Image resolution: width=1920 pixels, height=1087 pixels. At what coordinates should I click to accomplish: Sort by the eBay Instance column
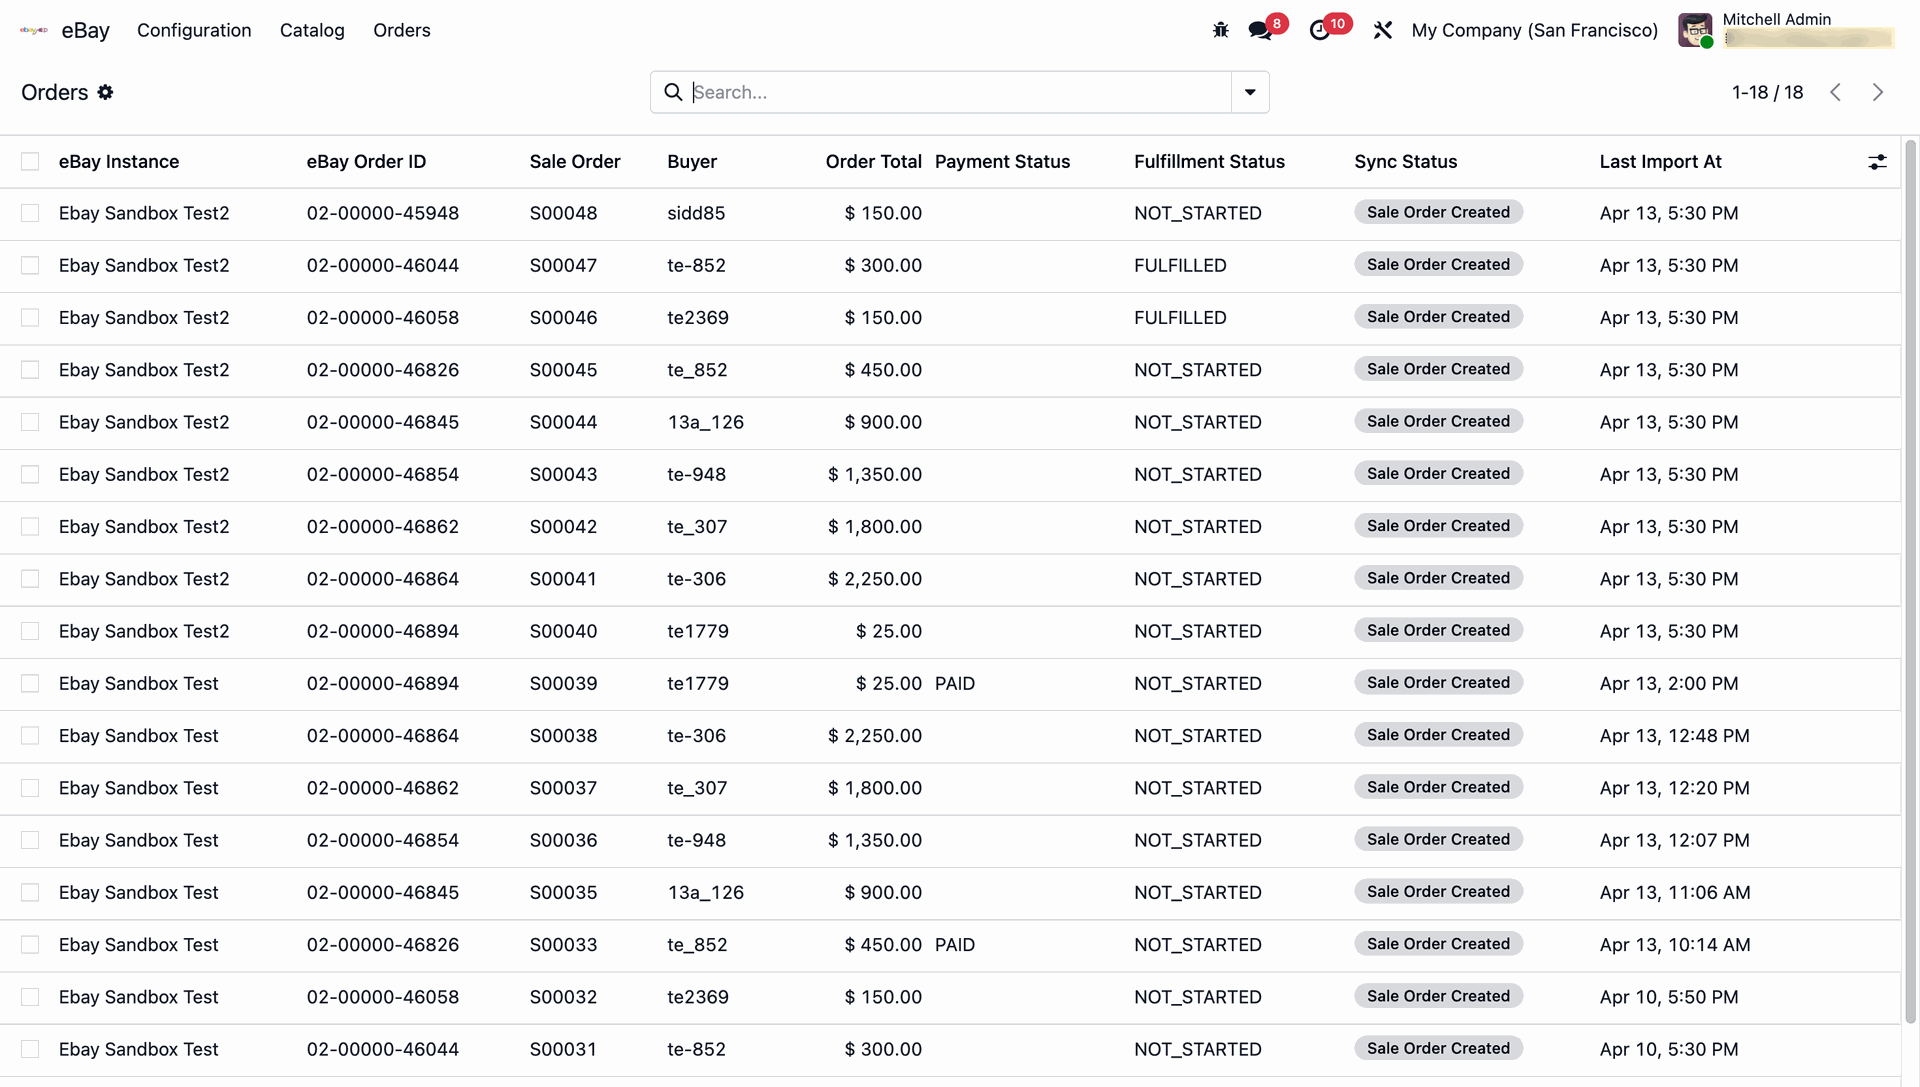(x=119, y=162)
